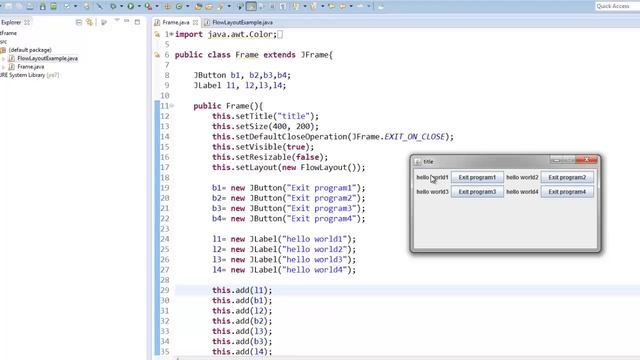Click line number 17 in the gutter

coord(164,167)
